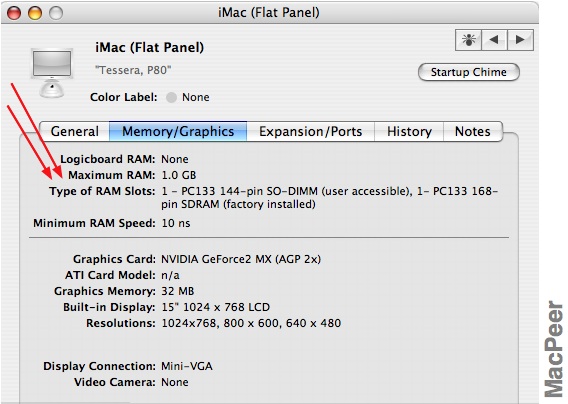The image size is (568, 404).
Task: Open the Notes tab
Action: (473, 131)
